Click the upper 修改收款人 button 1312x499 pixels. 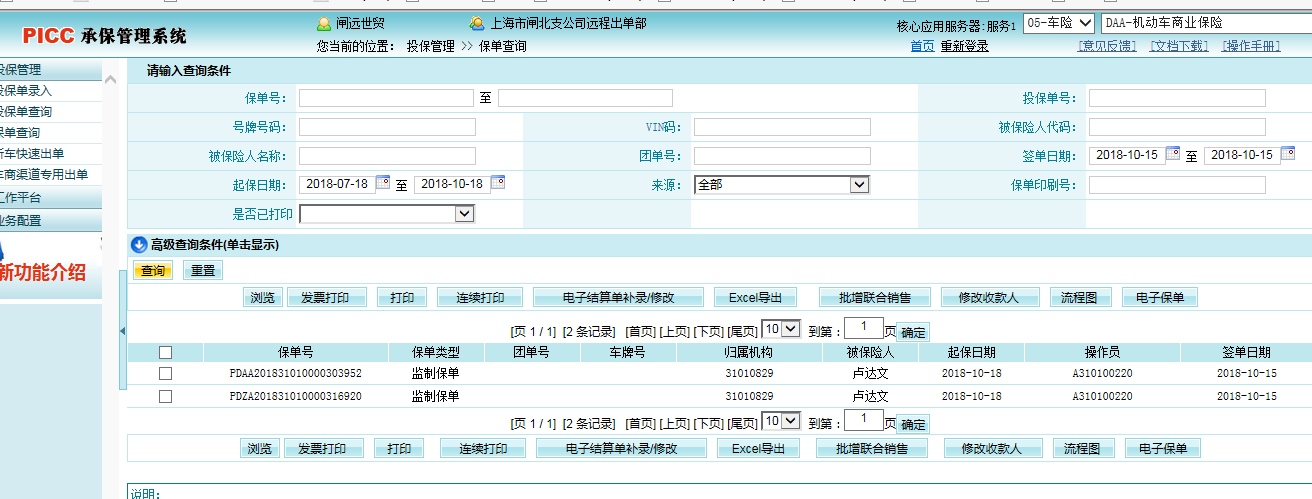[x=988, y=297]
